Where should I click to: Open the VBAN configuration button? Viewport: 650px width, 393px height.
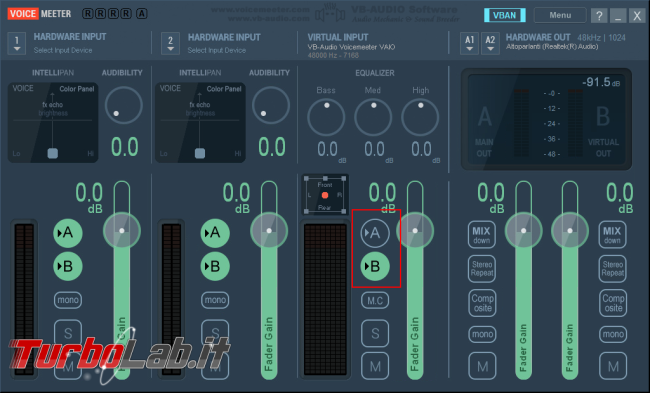pyautogui.click(x=504, y=15)
